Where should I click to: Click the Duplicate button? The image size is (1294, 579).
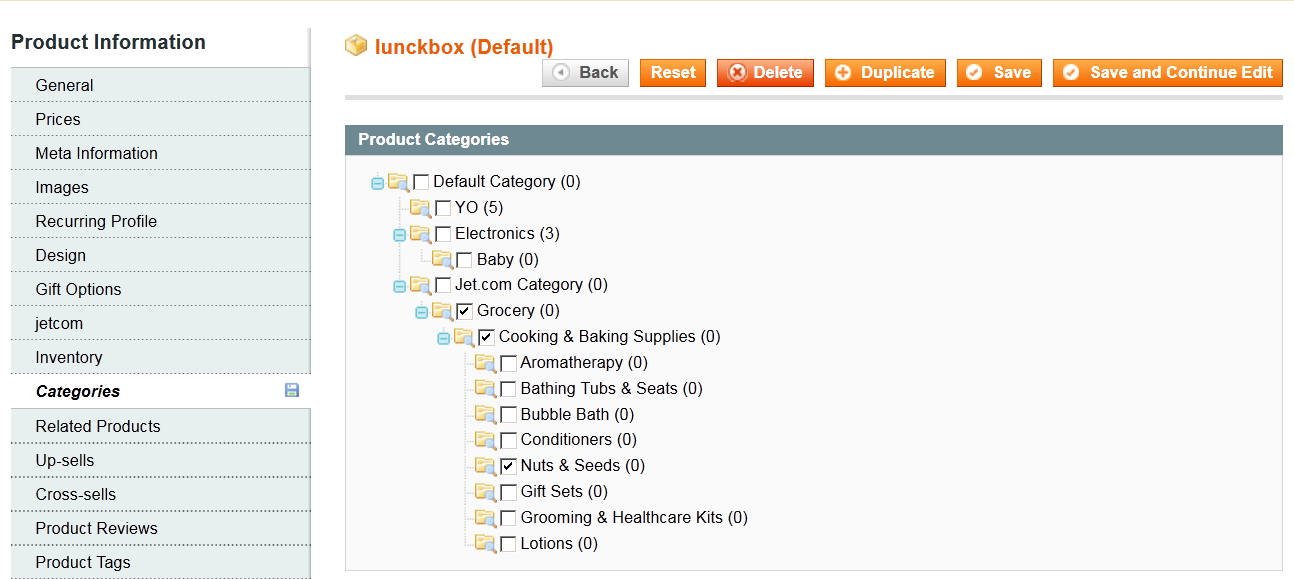click(885, 73)
